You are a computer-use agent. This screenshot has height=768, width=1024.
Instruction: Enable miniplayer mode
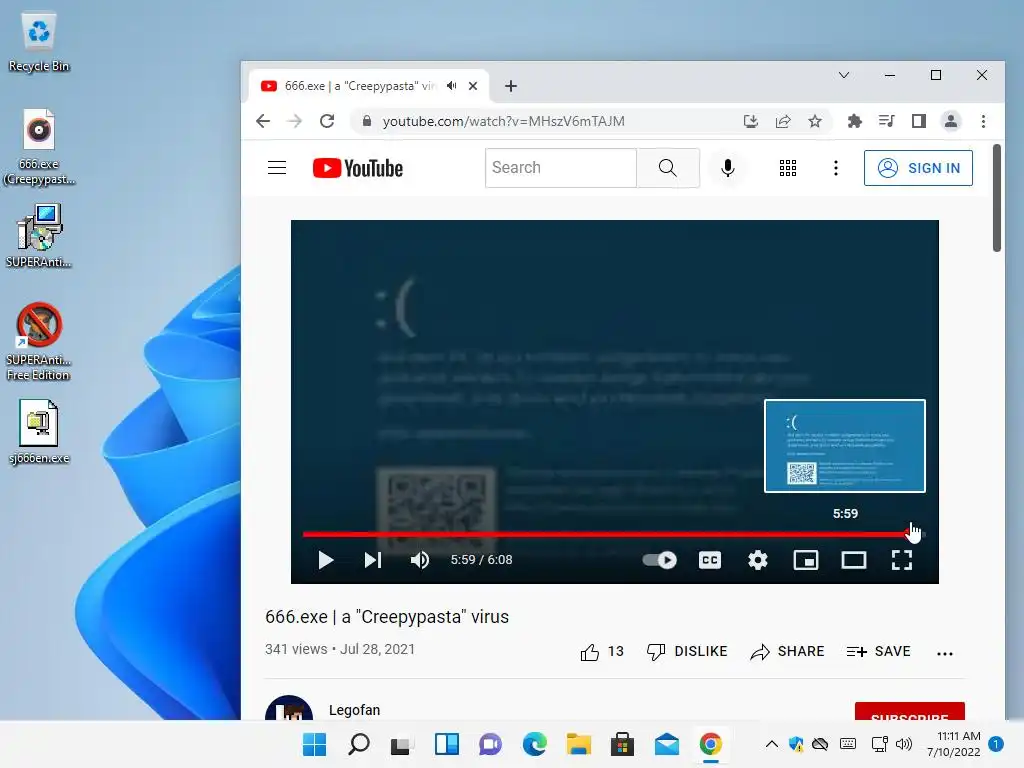(x=806, y=560)
